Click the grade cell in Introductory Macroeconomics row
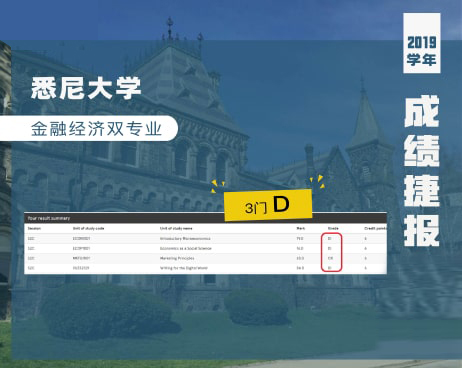Image resolution: width=462 pixels, height=368 pixels. pos(330,239)
